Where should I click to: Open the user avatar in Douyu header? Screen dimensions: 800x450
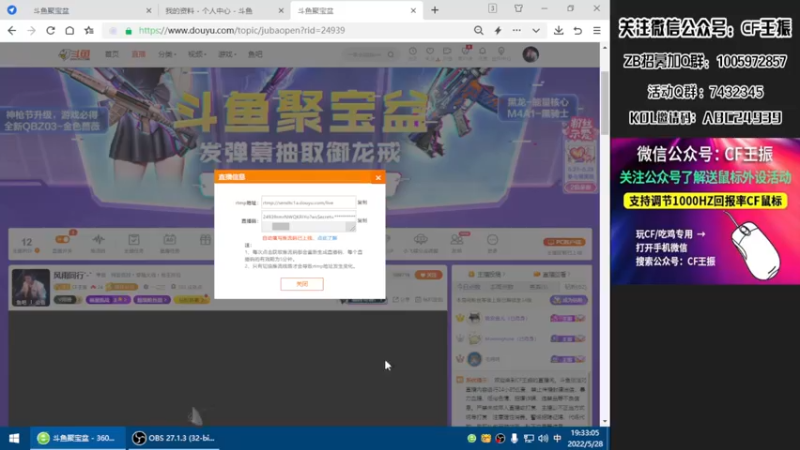coord(531,55)
